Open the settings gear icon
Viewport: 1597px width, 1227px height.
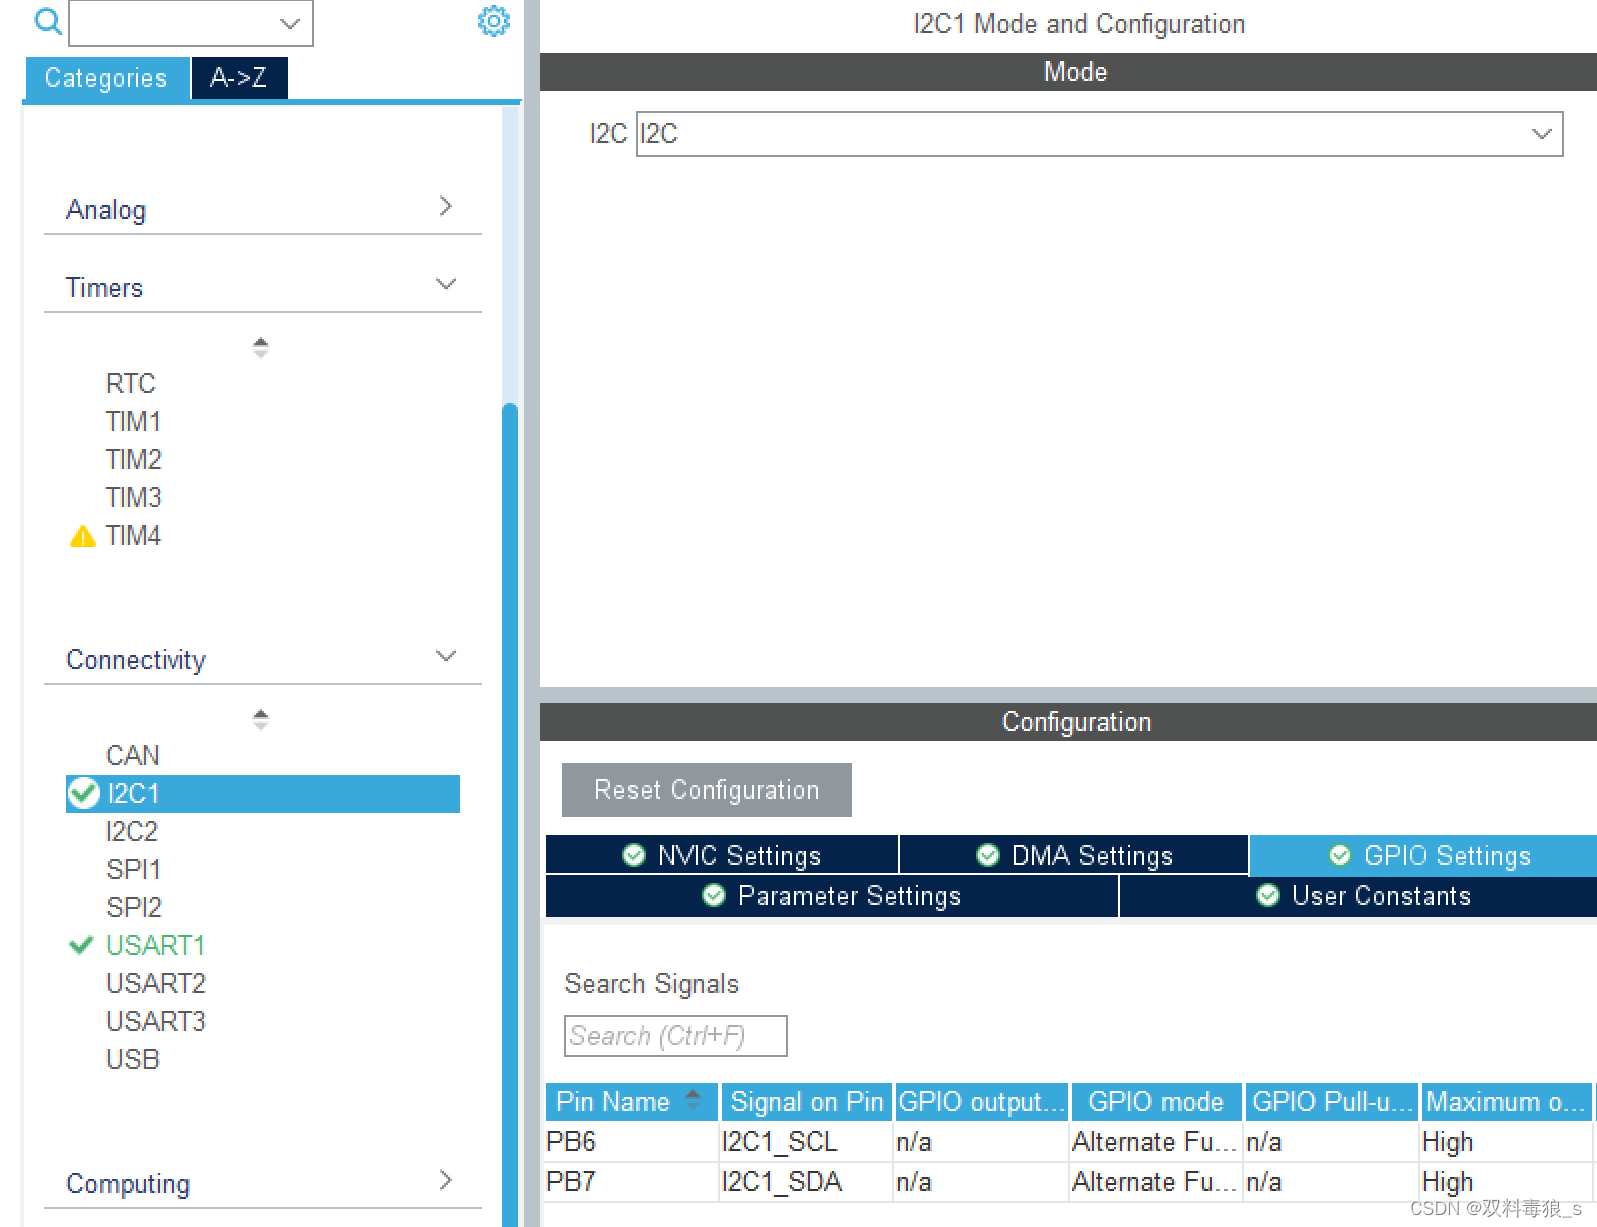point(493,21)
